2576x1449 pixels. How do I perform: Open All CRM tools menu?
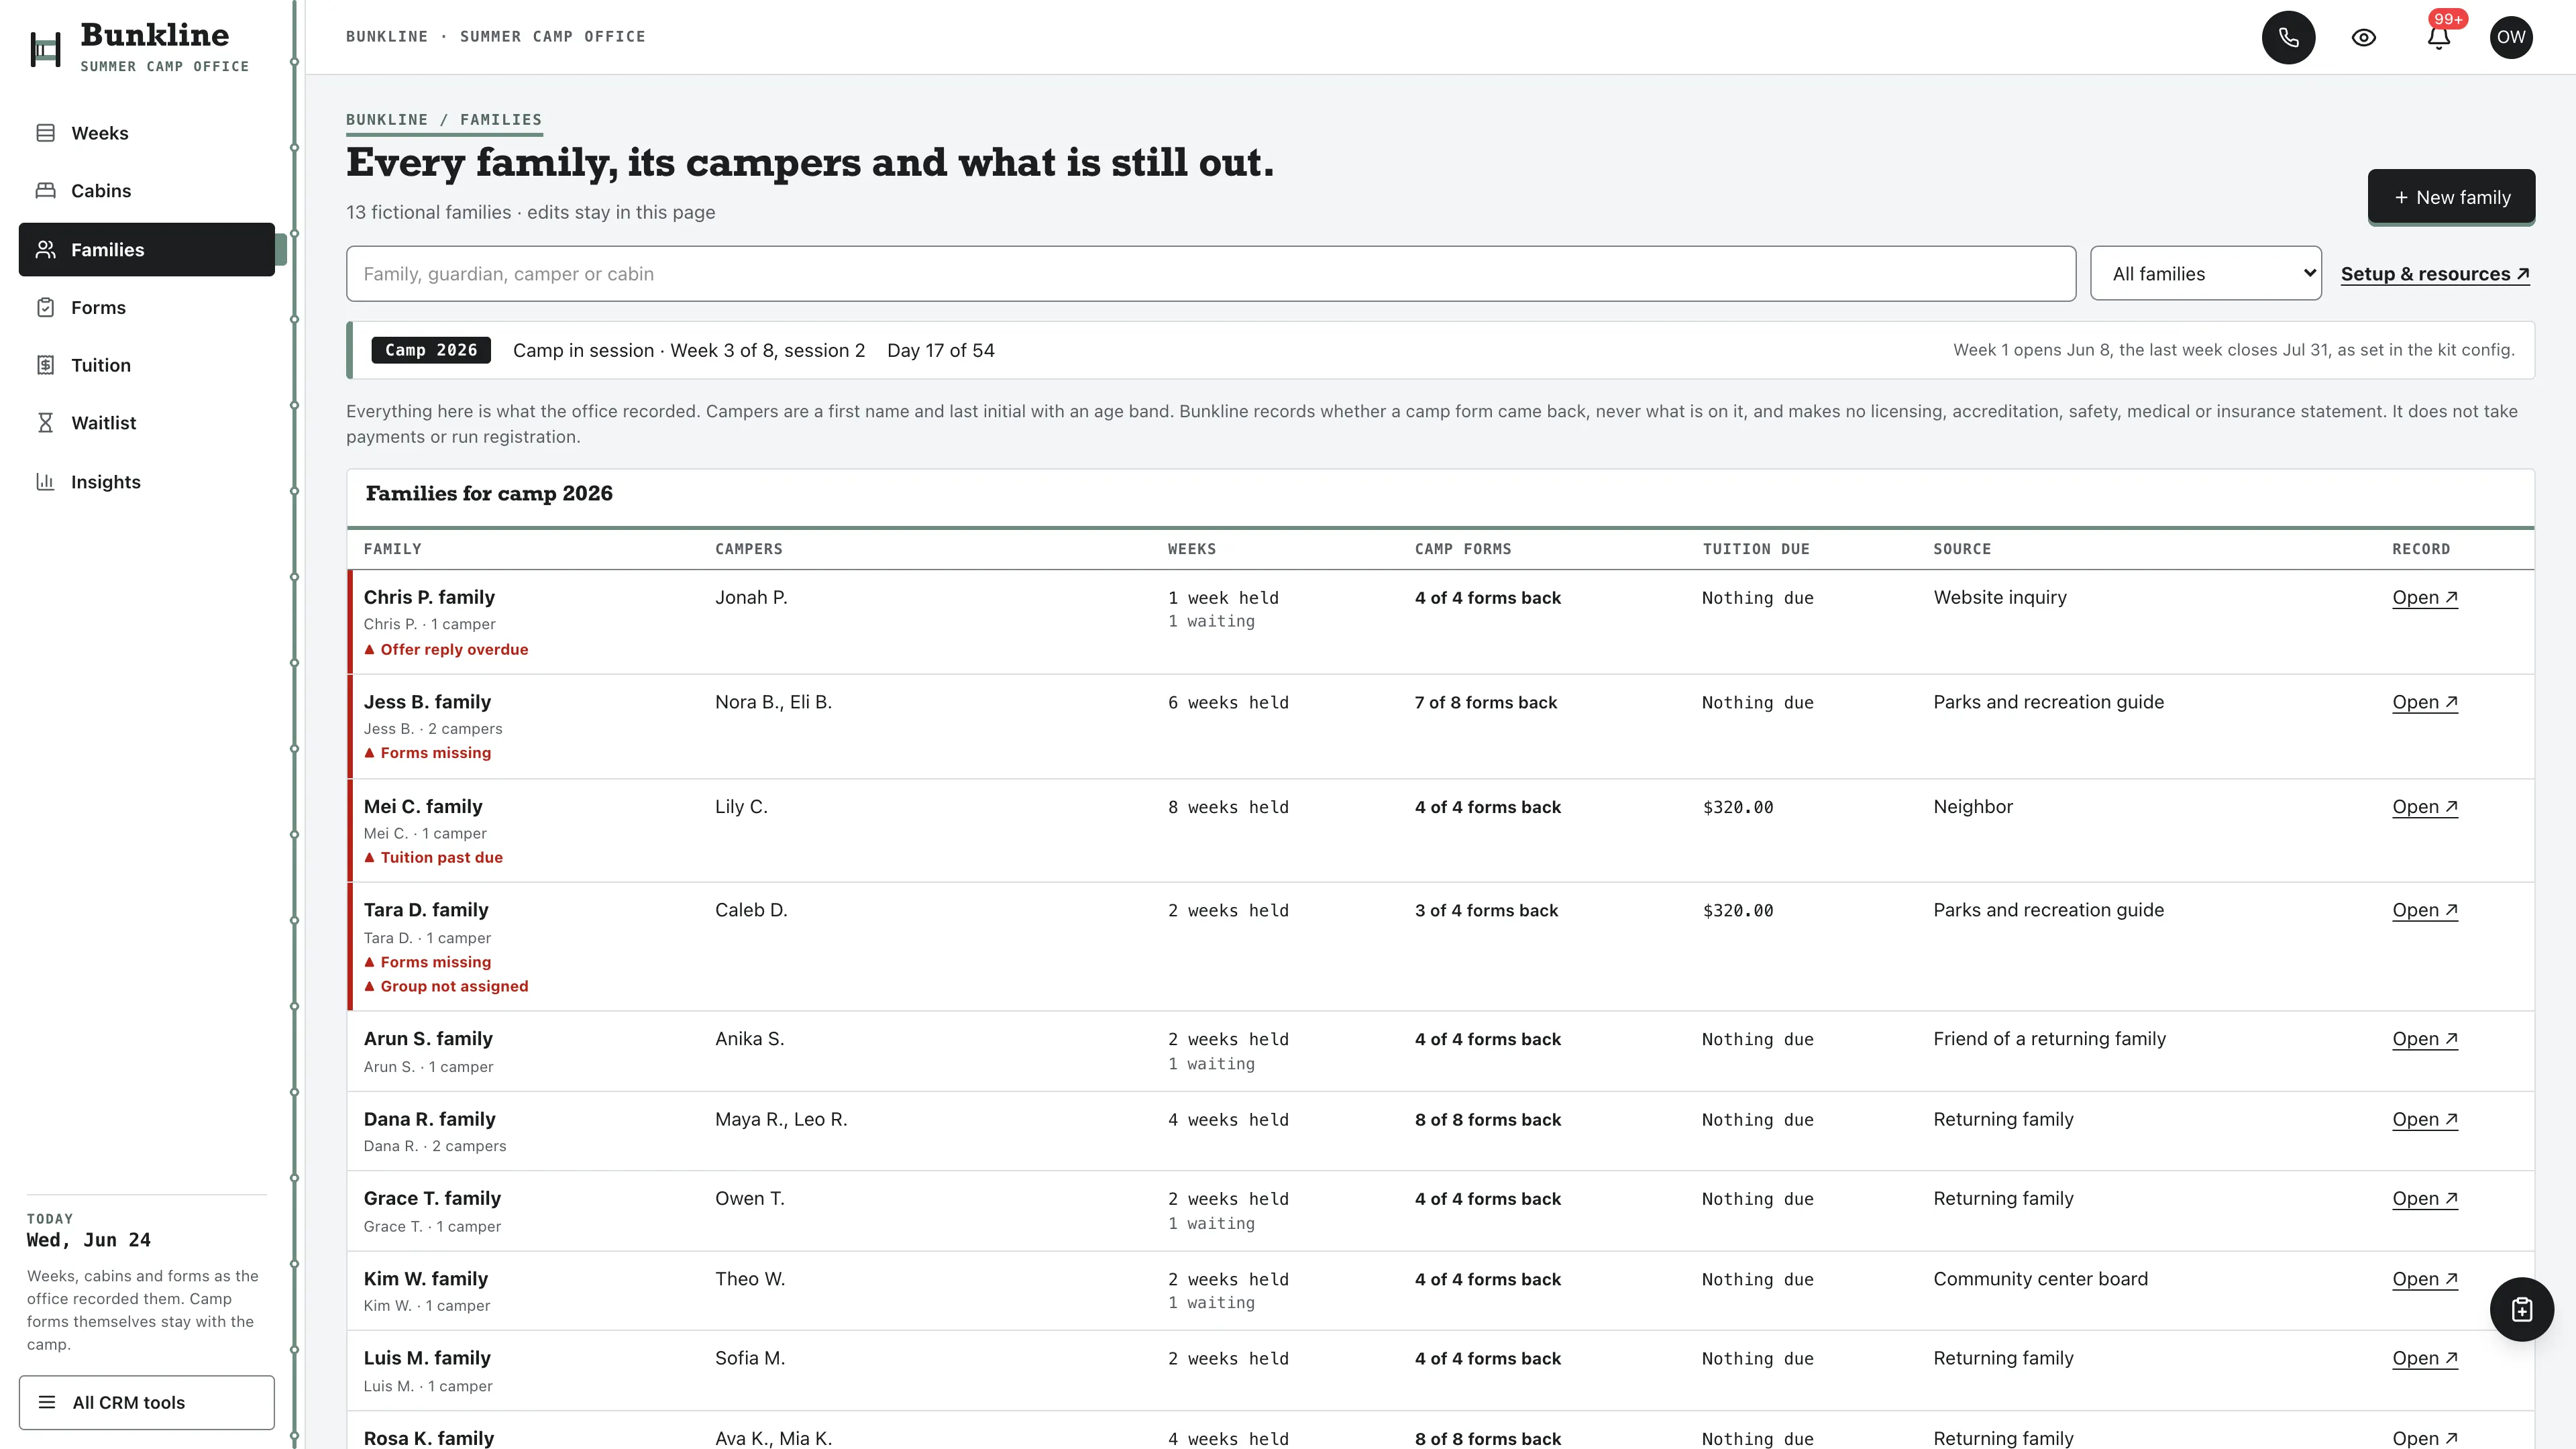147,1402
